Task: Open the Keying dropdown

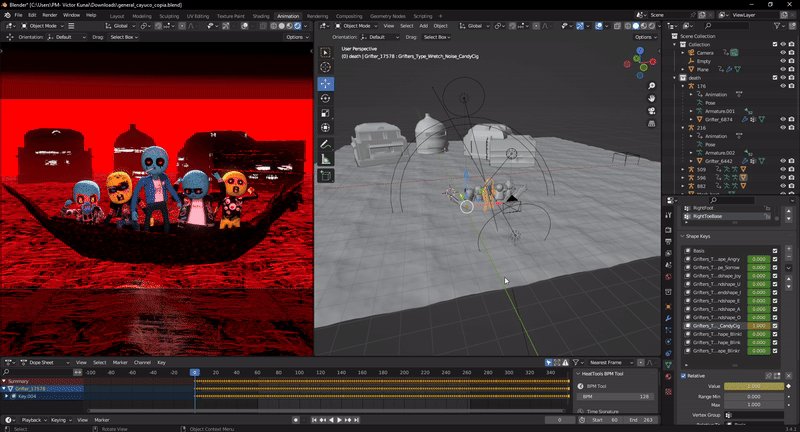Action: (x=61, y=420)
